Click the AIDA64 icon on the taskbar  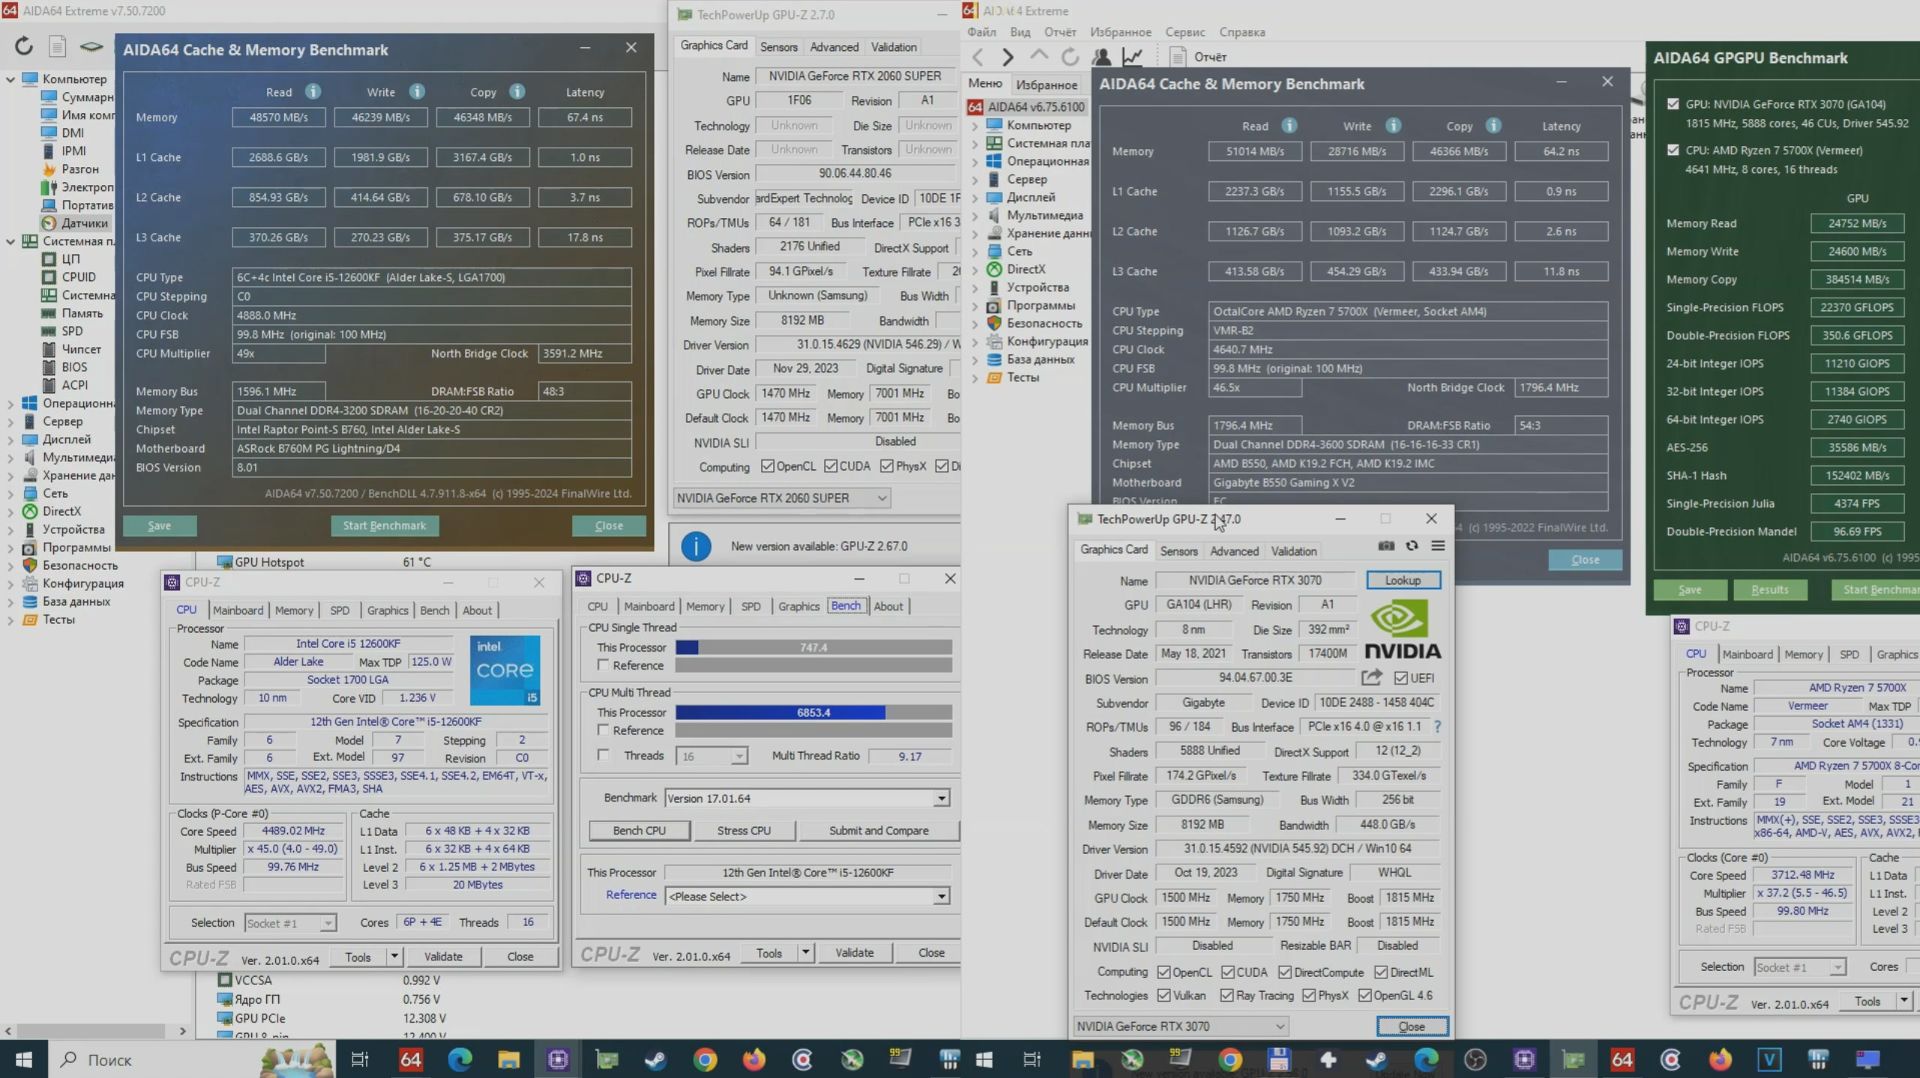tap(410, 1059)
